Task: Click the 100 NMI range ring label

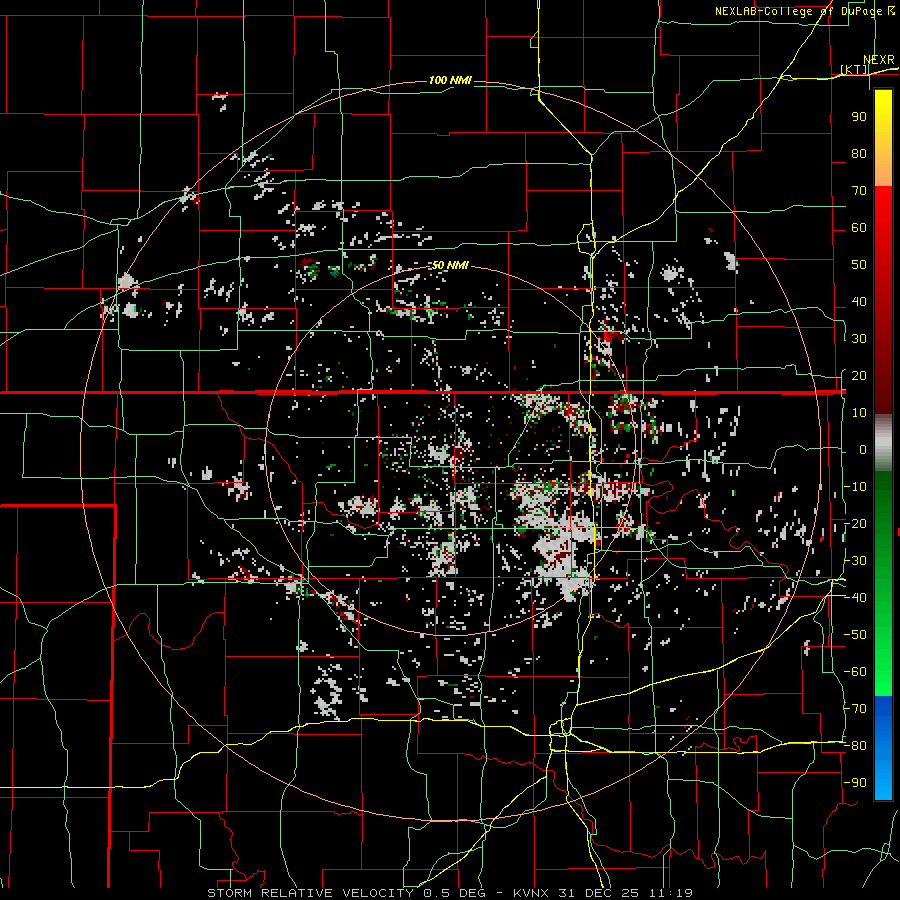Action: (x=450, y=80)
